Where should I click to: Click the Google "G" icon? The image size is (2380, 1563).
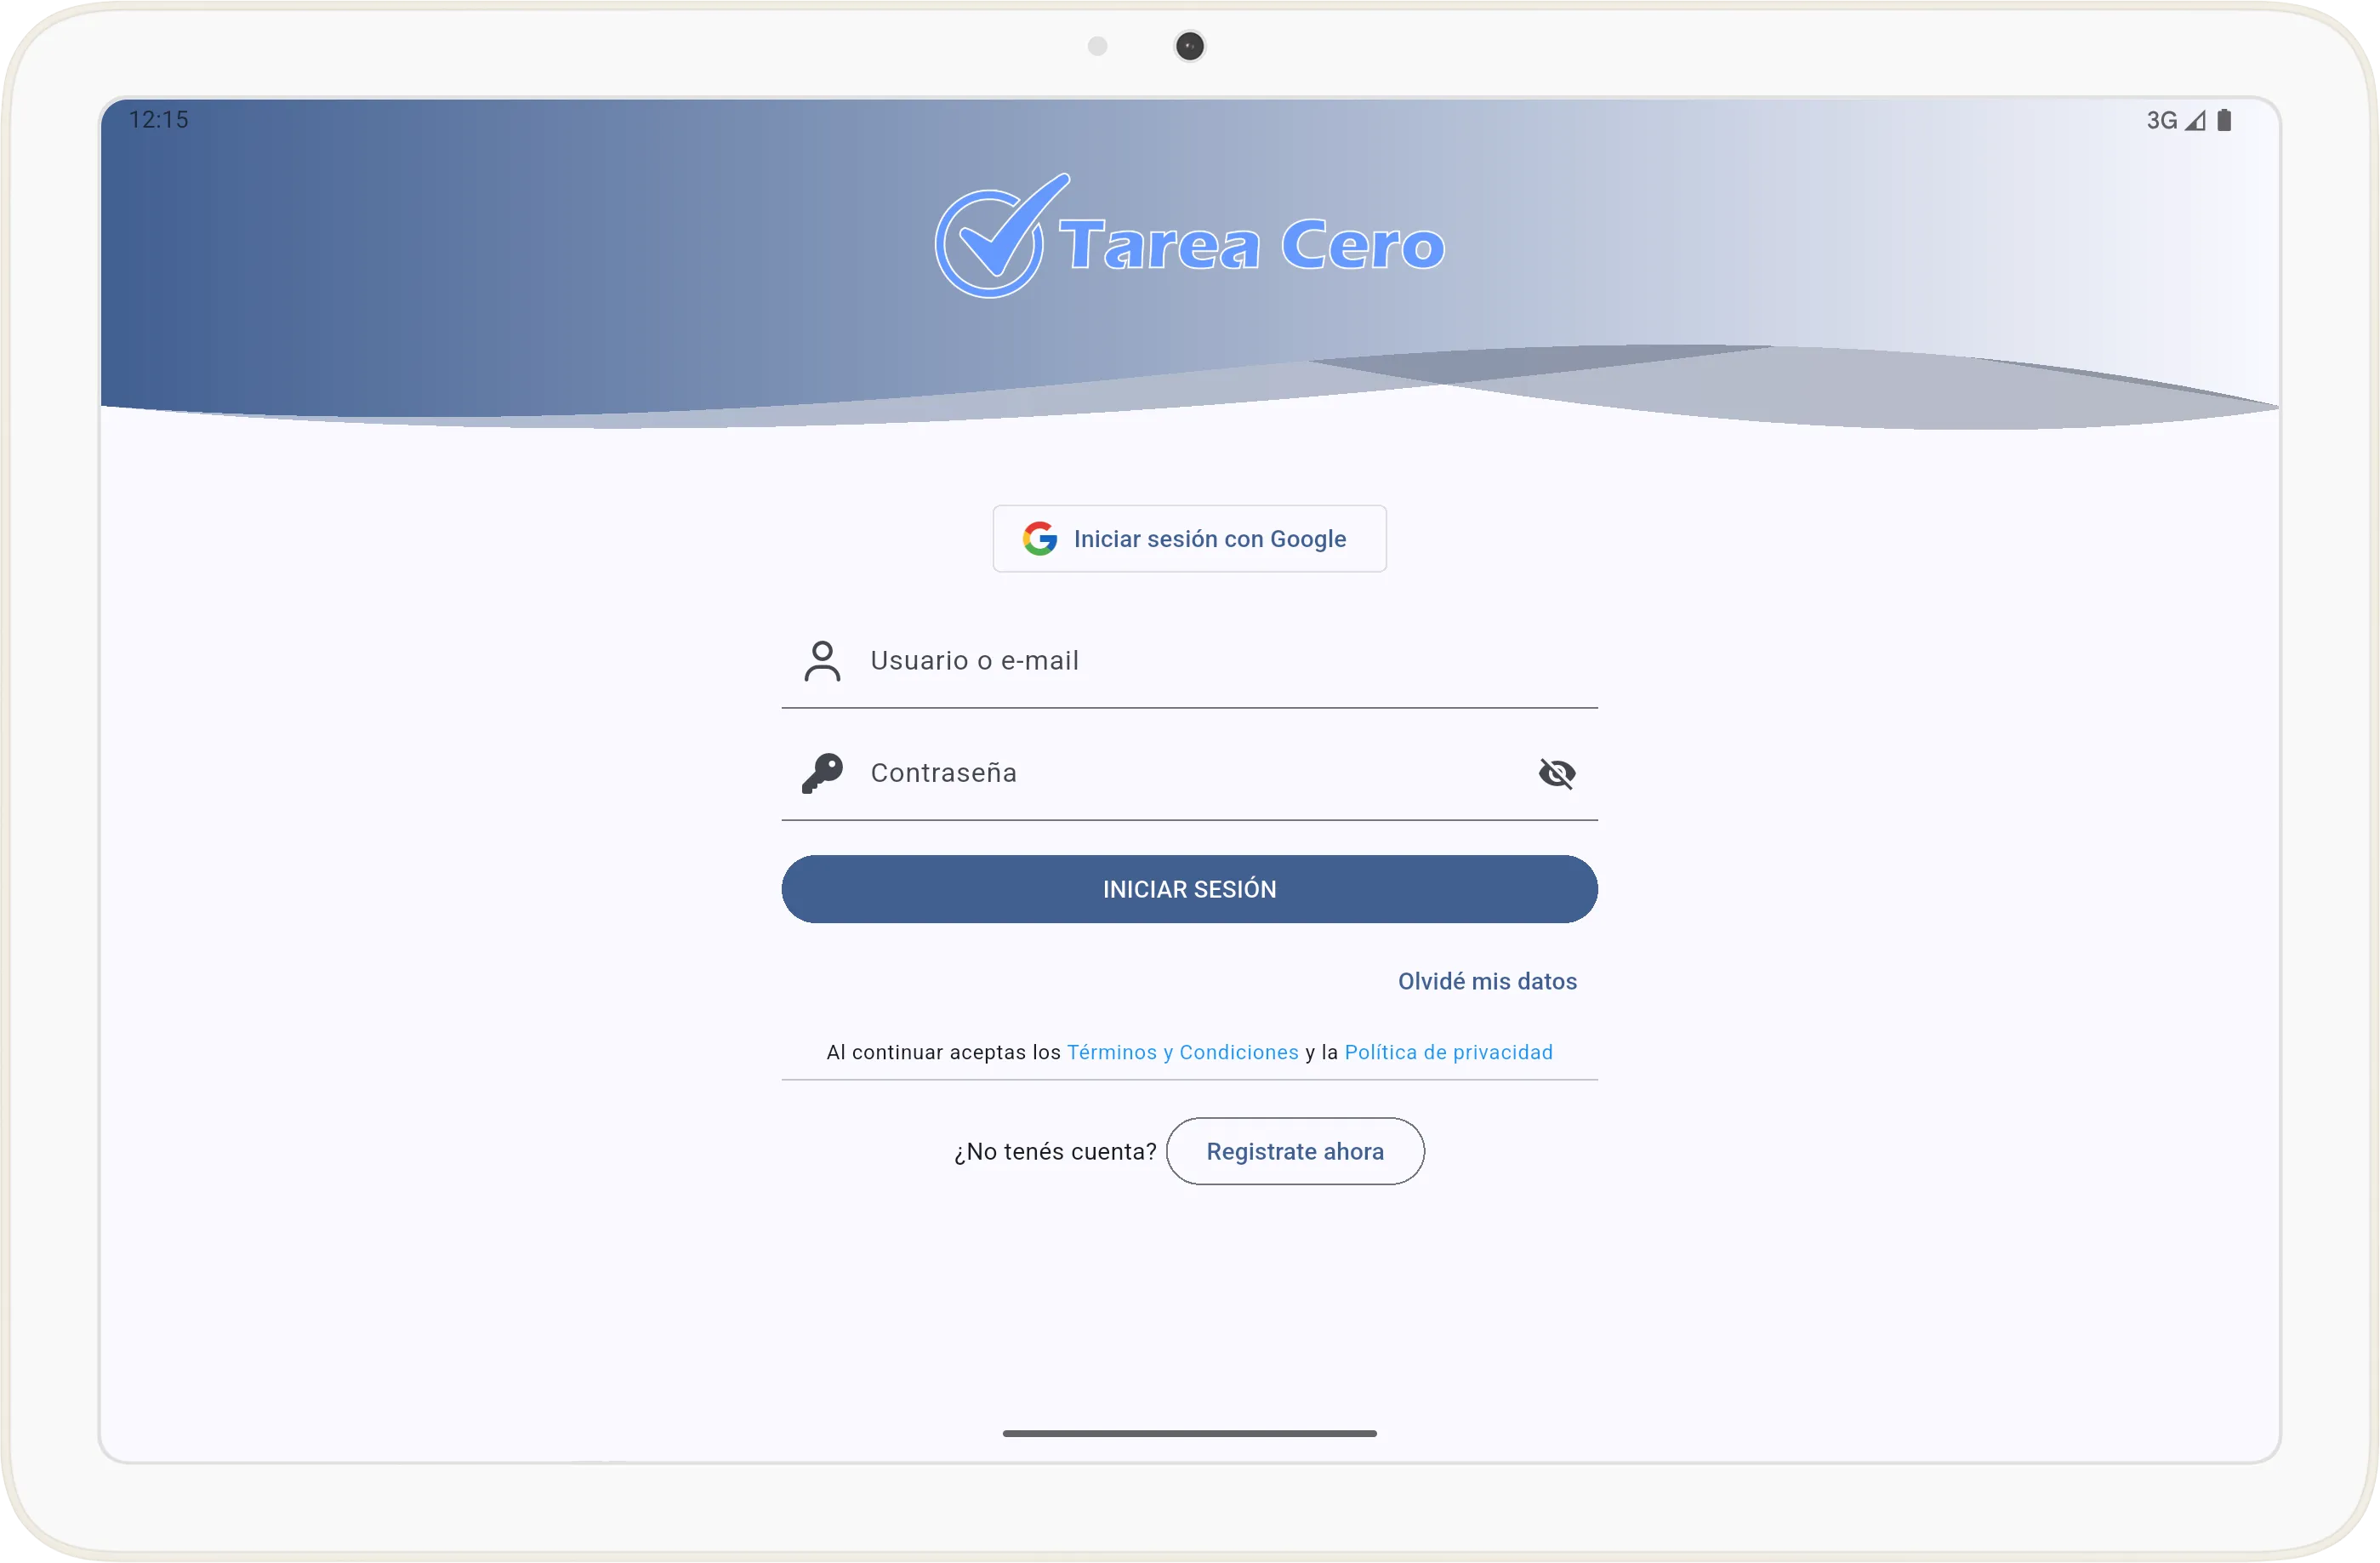tap(1040, 538)
